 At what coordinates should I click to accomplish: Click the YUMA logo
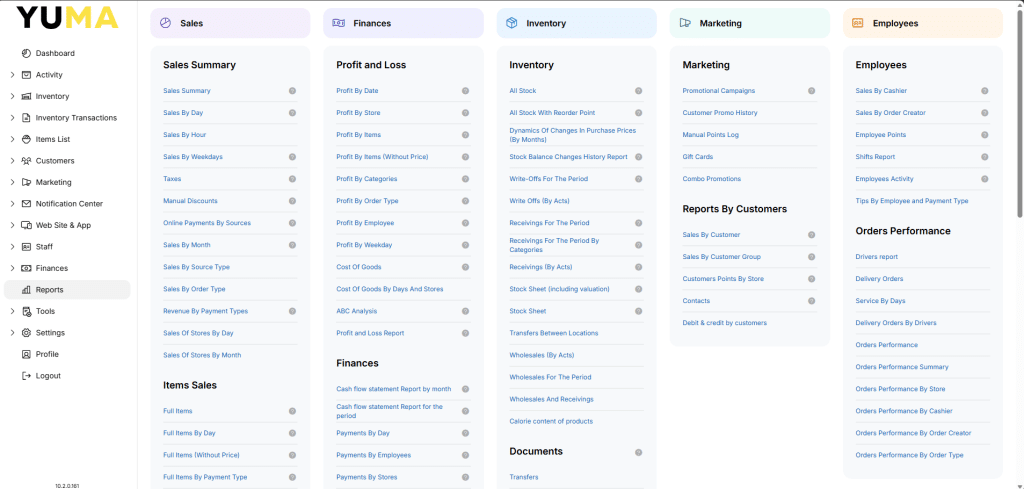click(x=67, y=18)
